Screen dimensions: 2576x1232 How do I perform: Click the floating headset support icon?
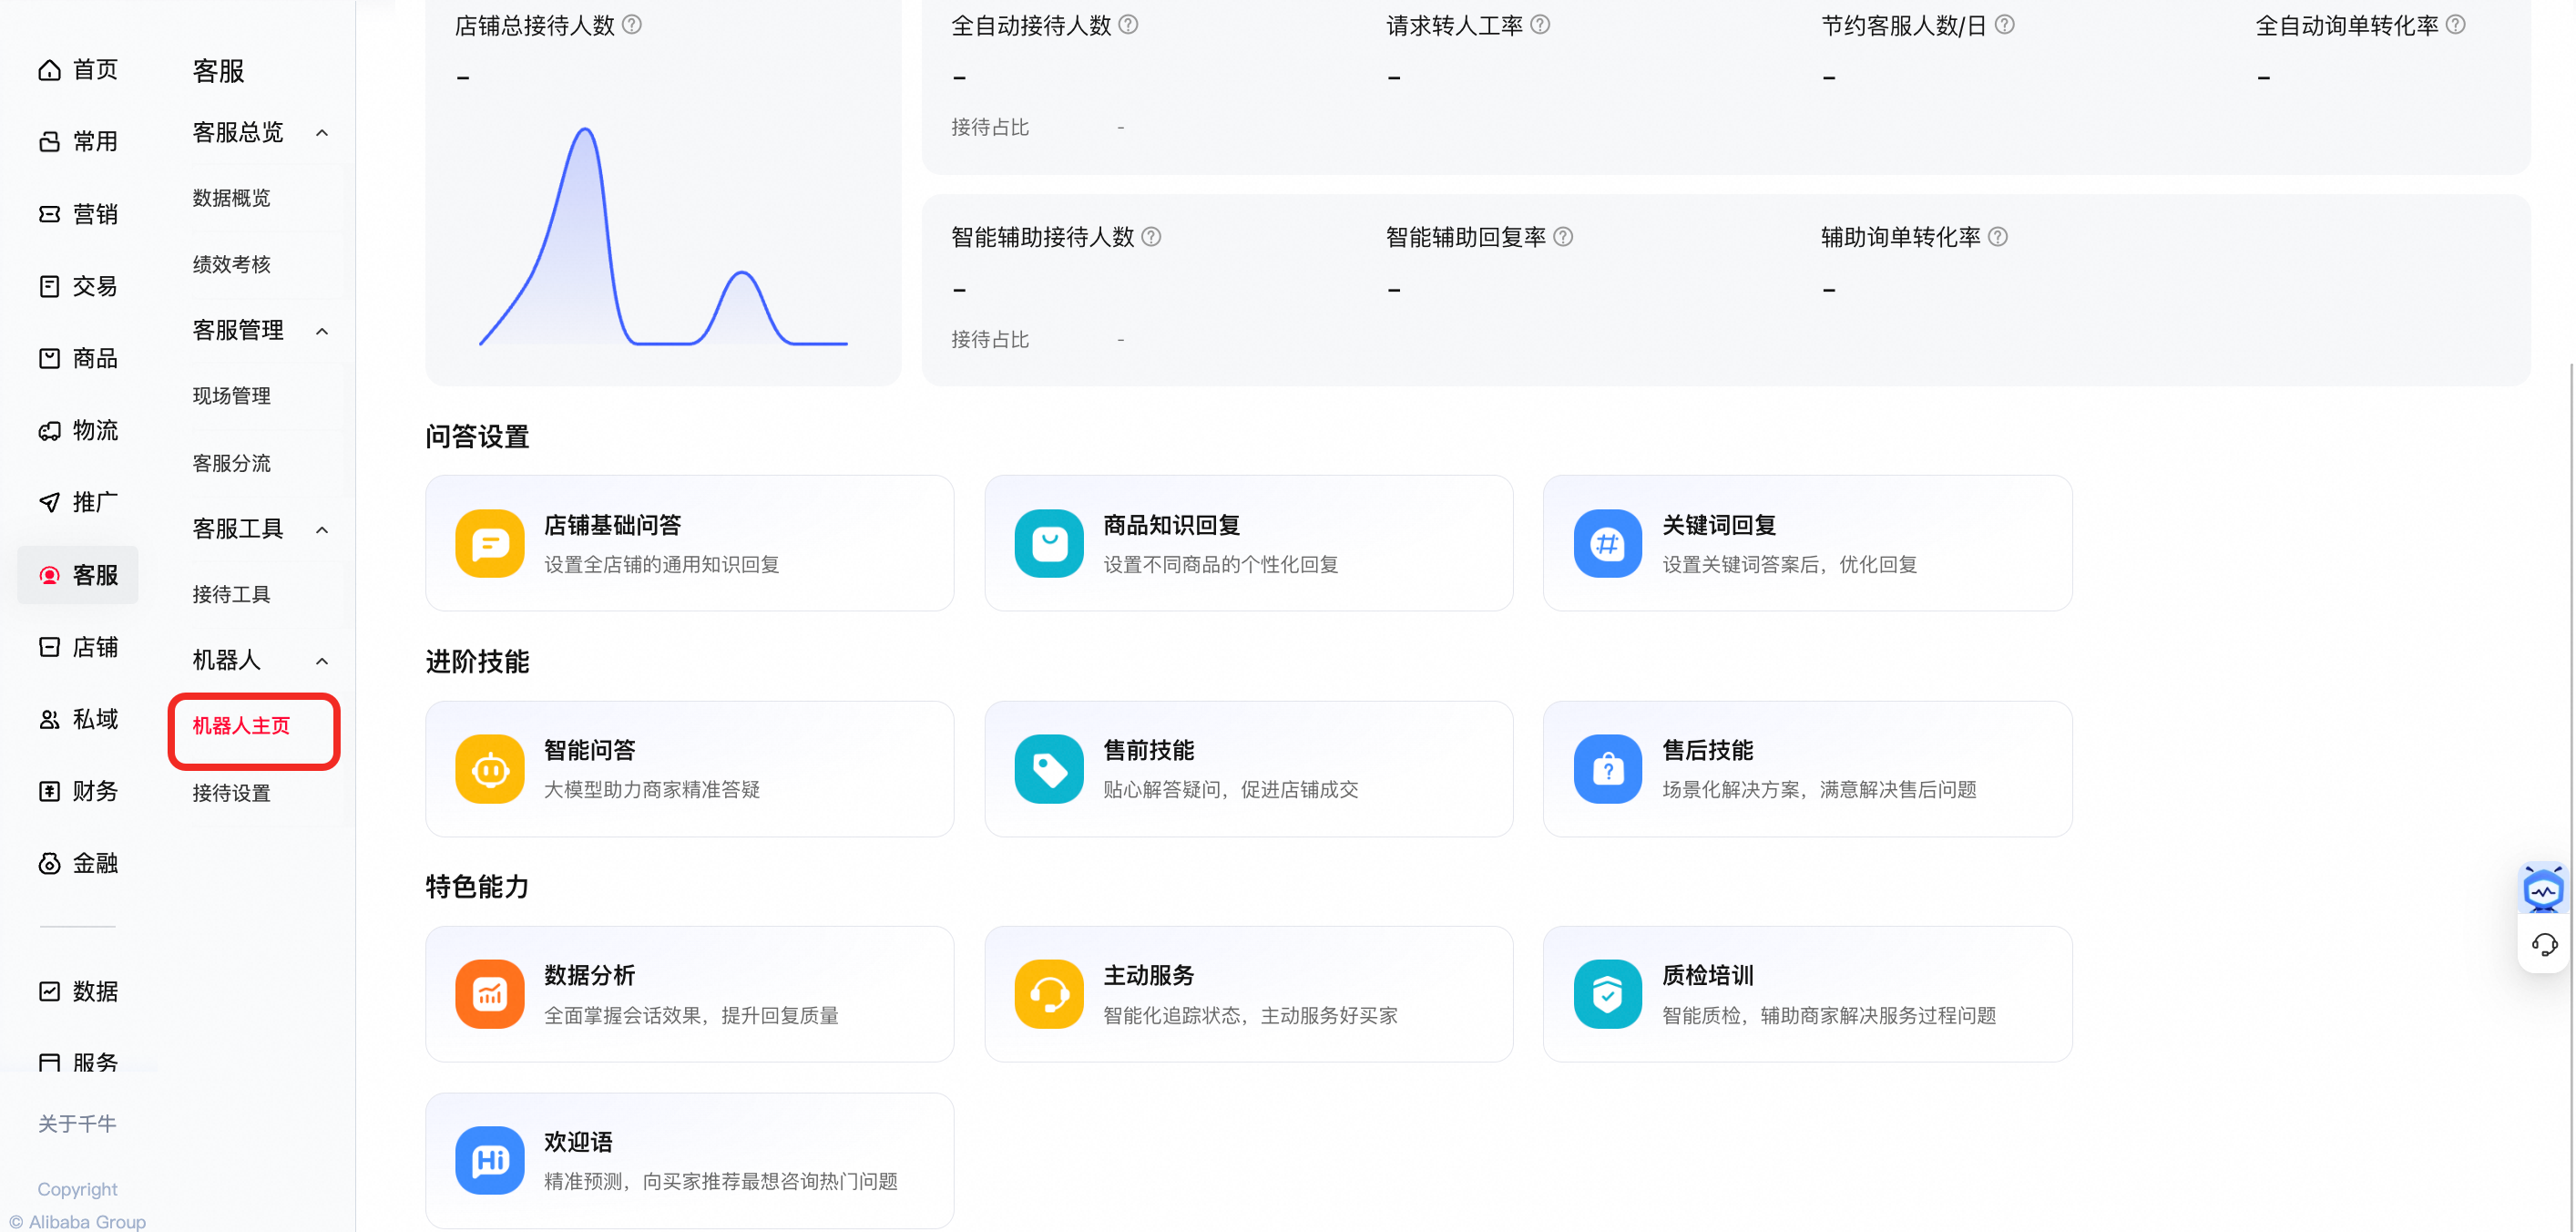coord(2544,944)
